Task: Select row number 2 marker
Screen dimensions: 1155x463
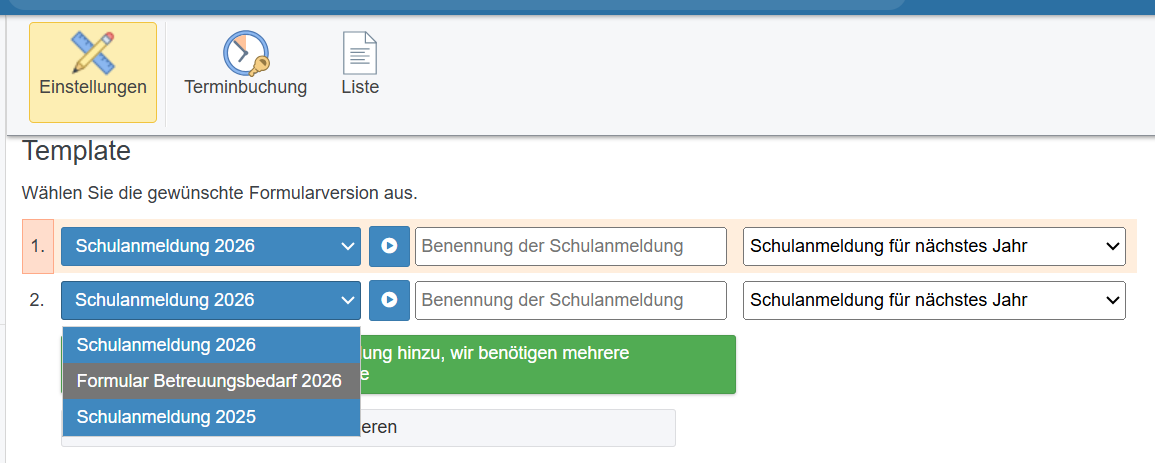Action: 37,300
